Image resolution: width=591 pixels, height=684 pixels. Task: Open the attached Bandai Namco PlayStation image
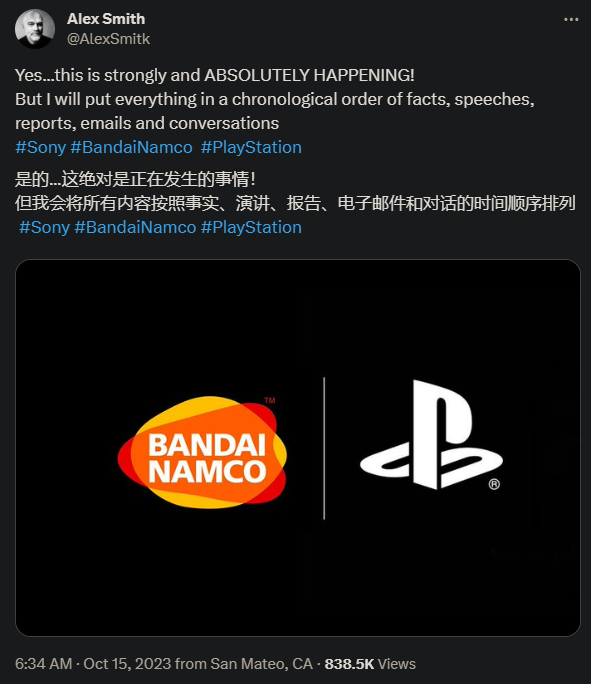(298, 448)
